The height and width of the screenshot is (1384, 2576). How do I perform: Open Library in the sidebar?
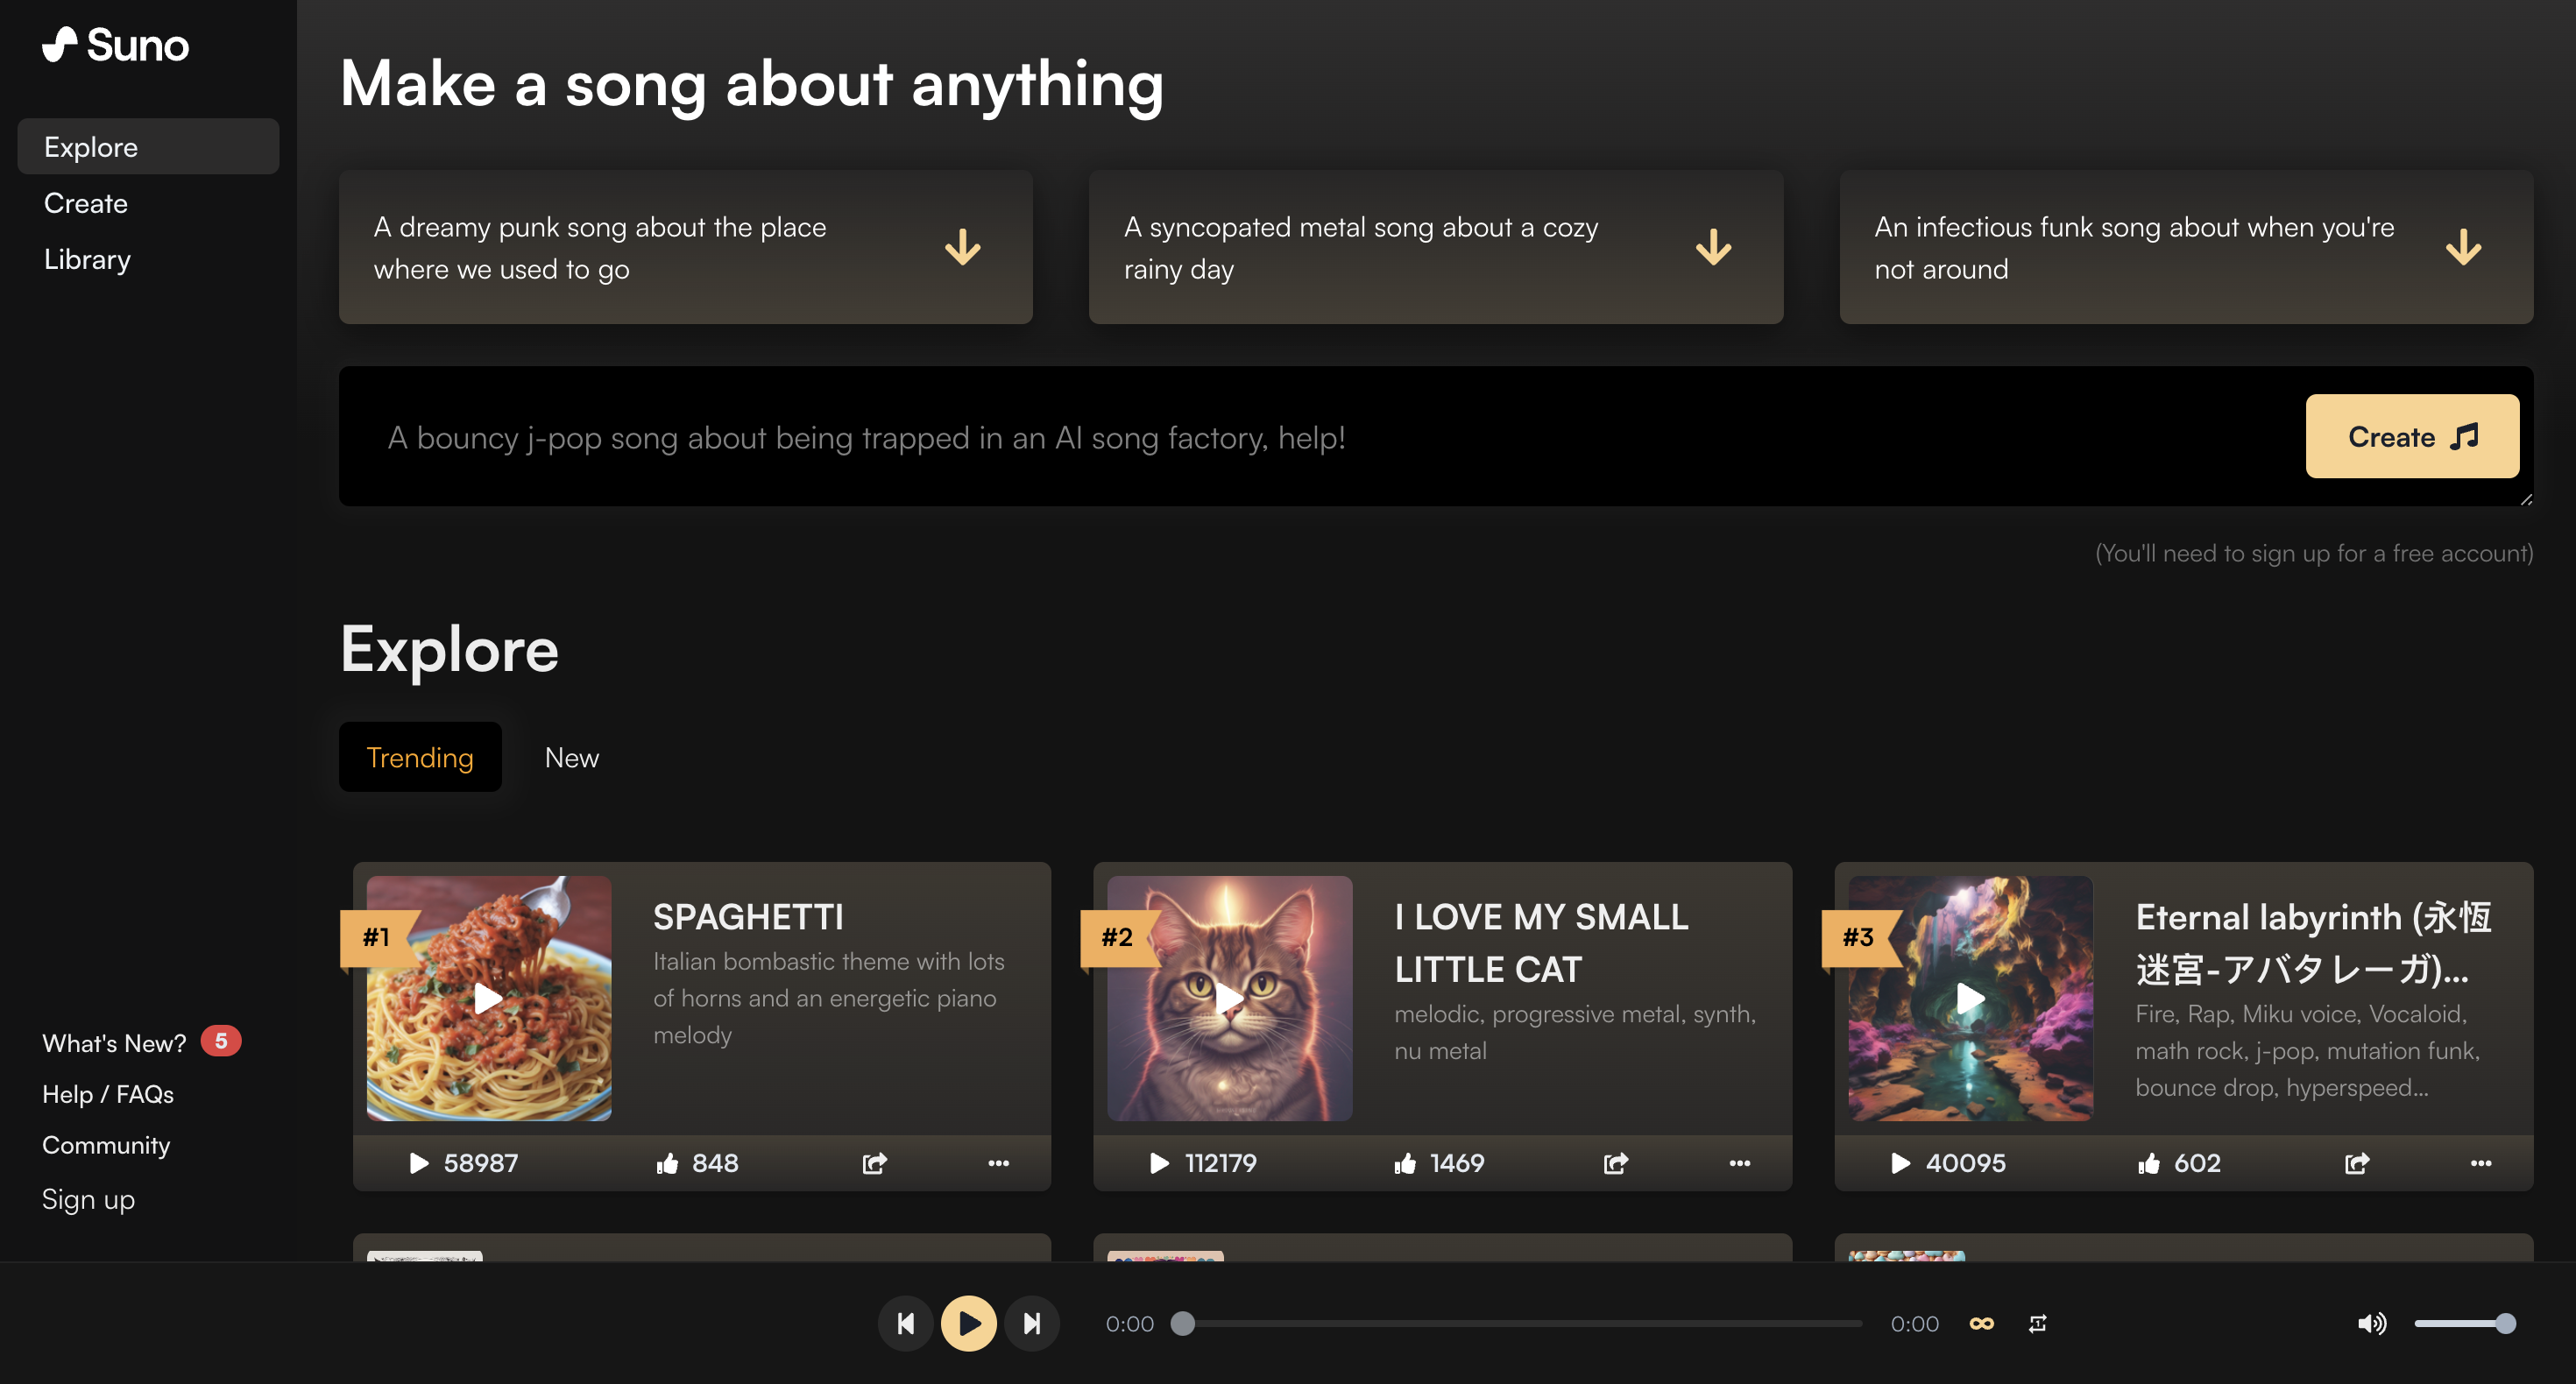click(x=87, y=259)
